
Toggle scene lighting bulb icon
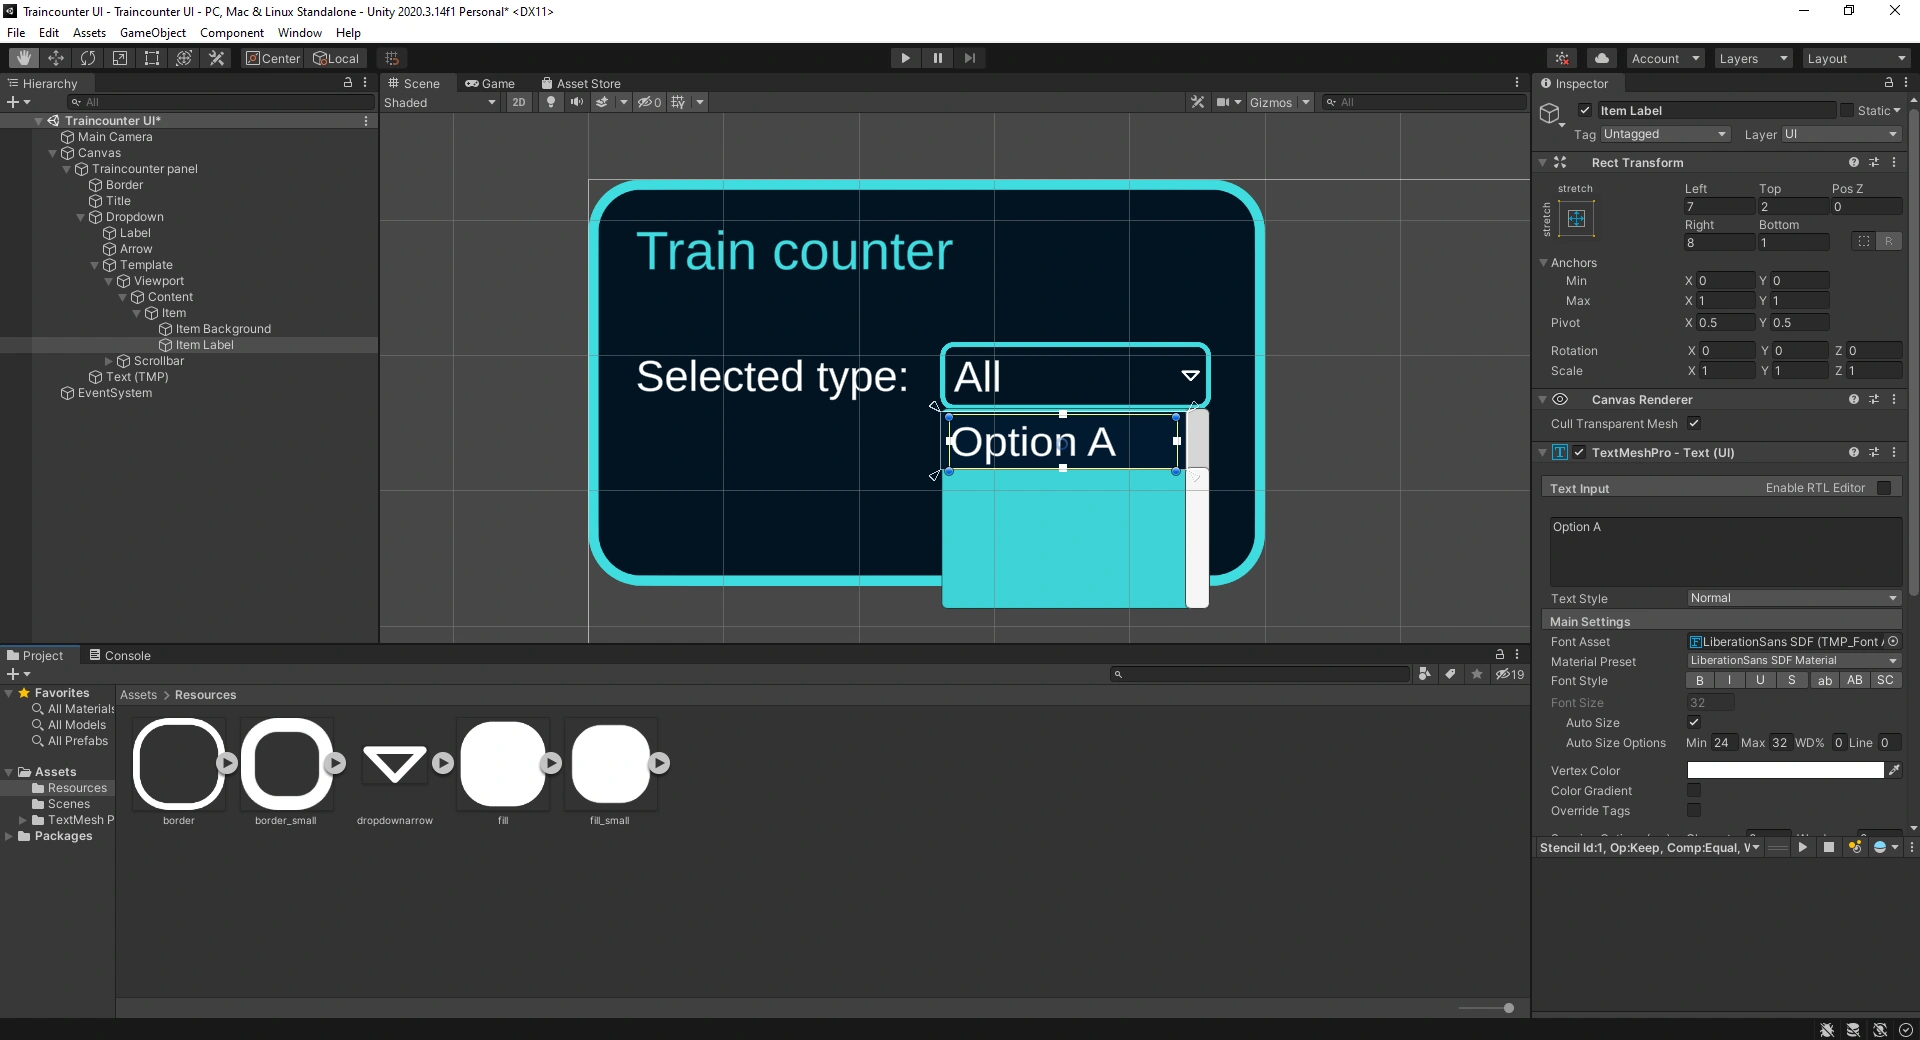(x=550, y=102)
